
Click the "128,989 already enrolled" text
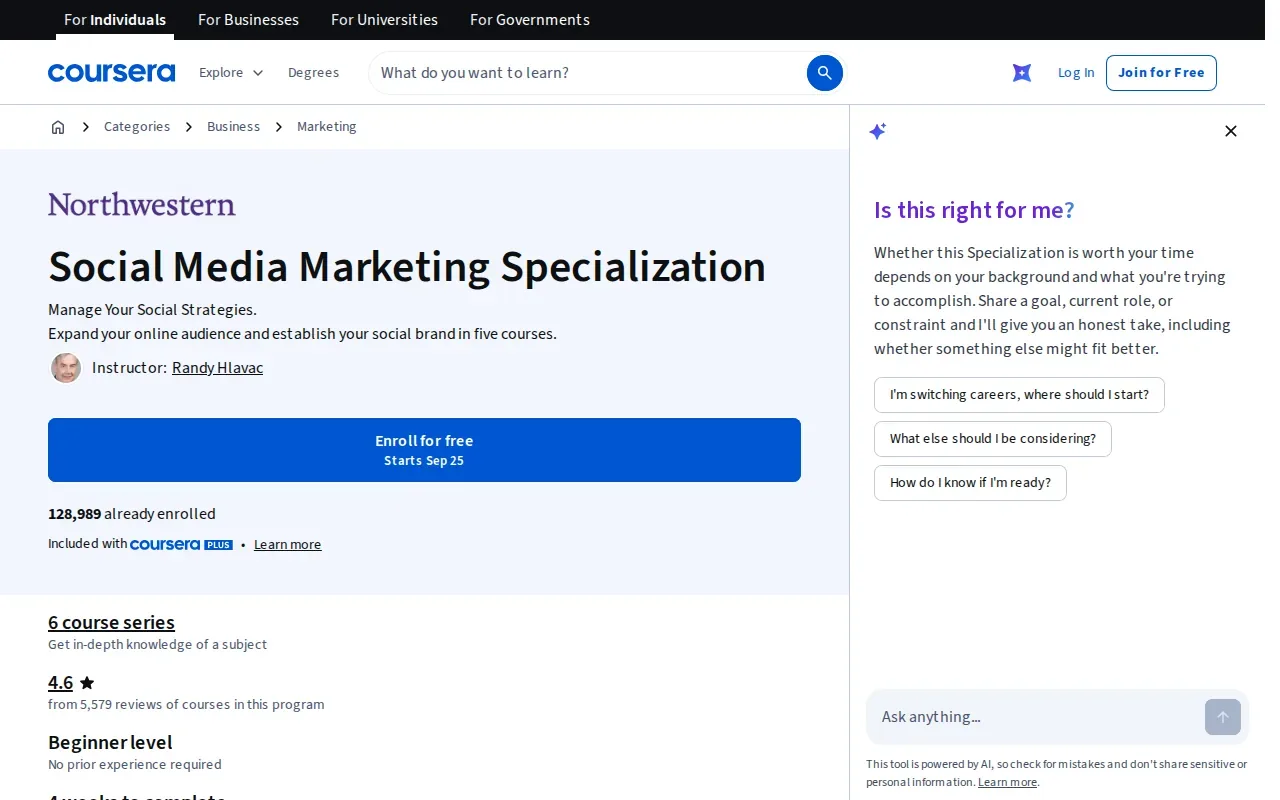[132, 514]
